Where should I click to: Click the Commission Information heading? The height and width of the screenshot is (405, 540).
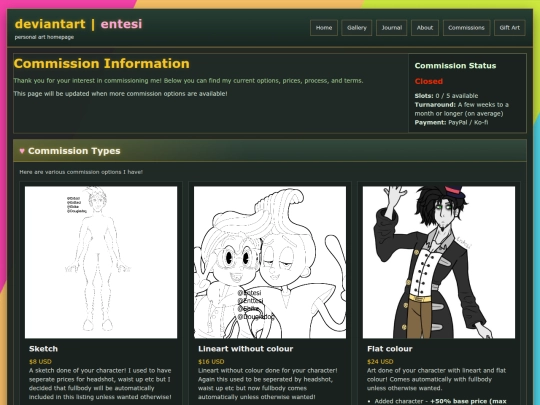click(x=102, y=64)
